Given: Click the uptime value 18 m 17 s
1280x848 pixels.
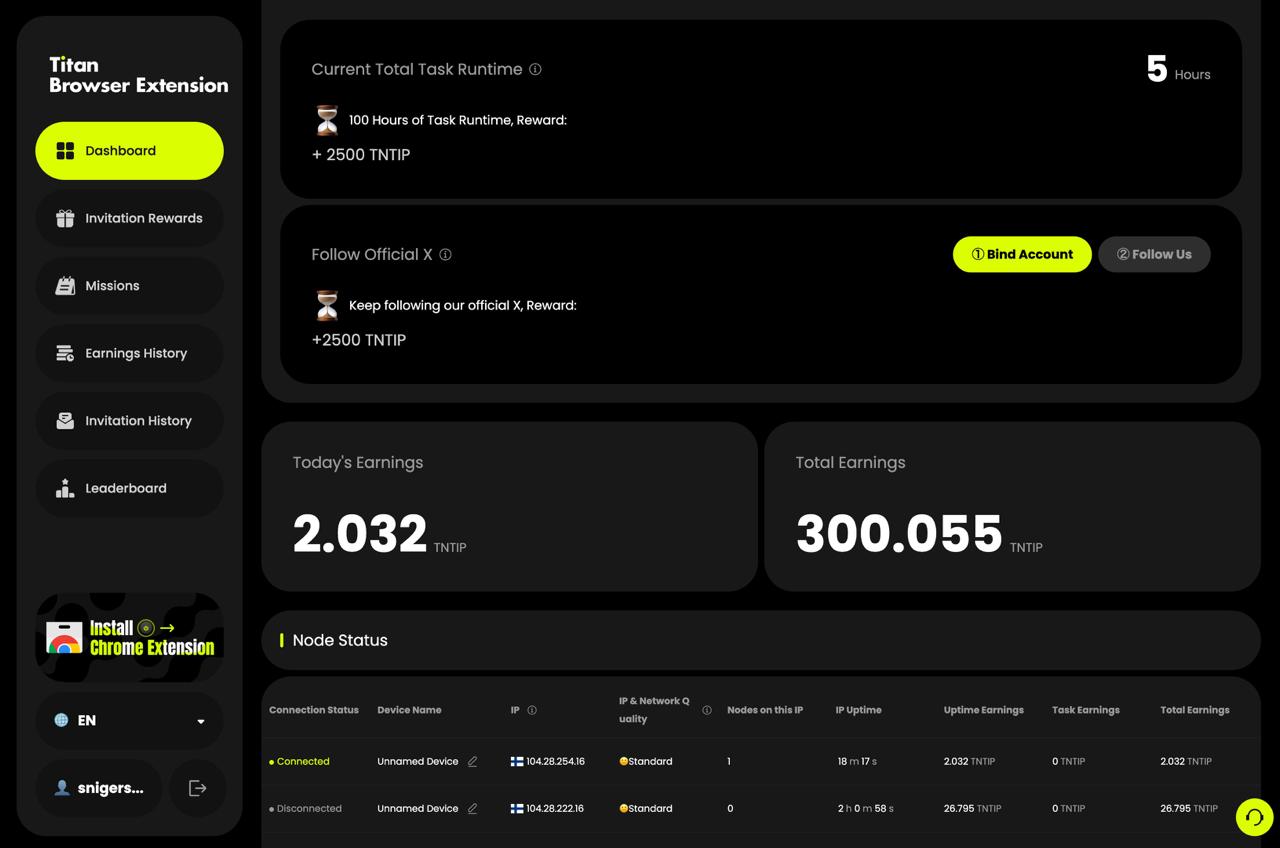Looking at the screenshot, I should coord(857,762).
